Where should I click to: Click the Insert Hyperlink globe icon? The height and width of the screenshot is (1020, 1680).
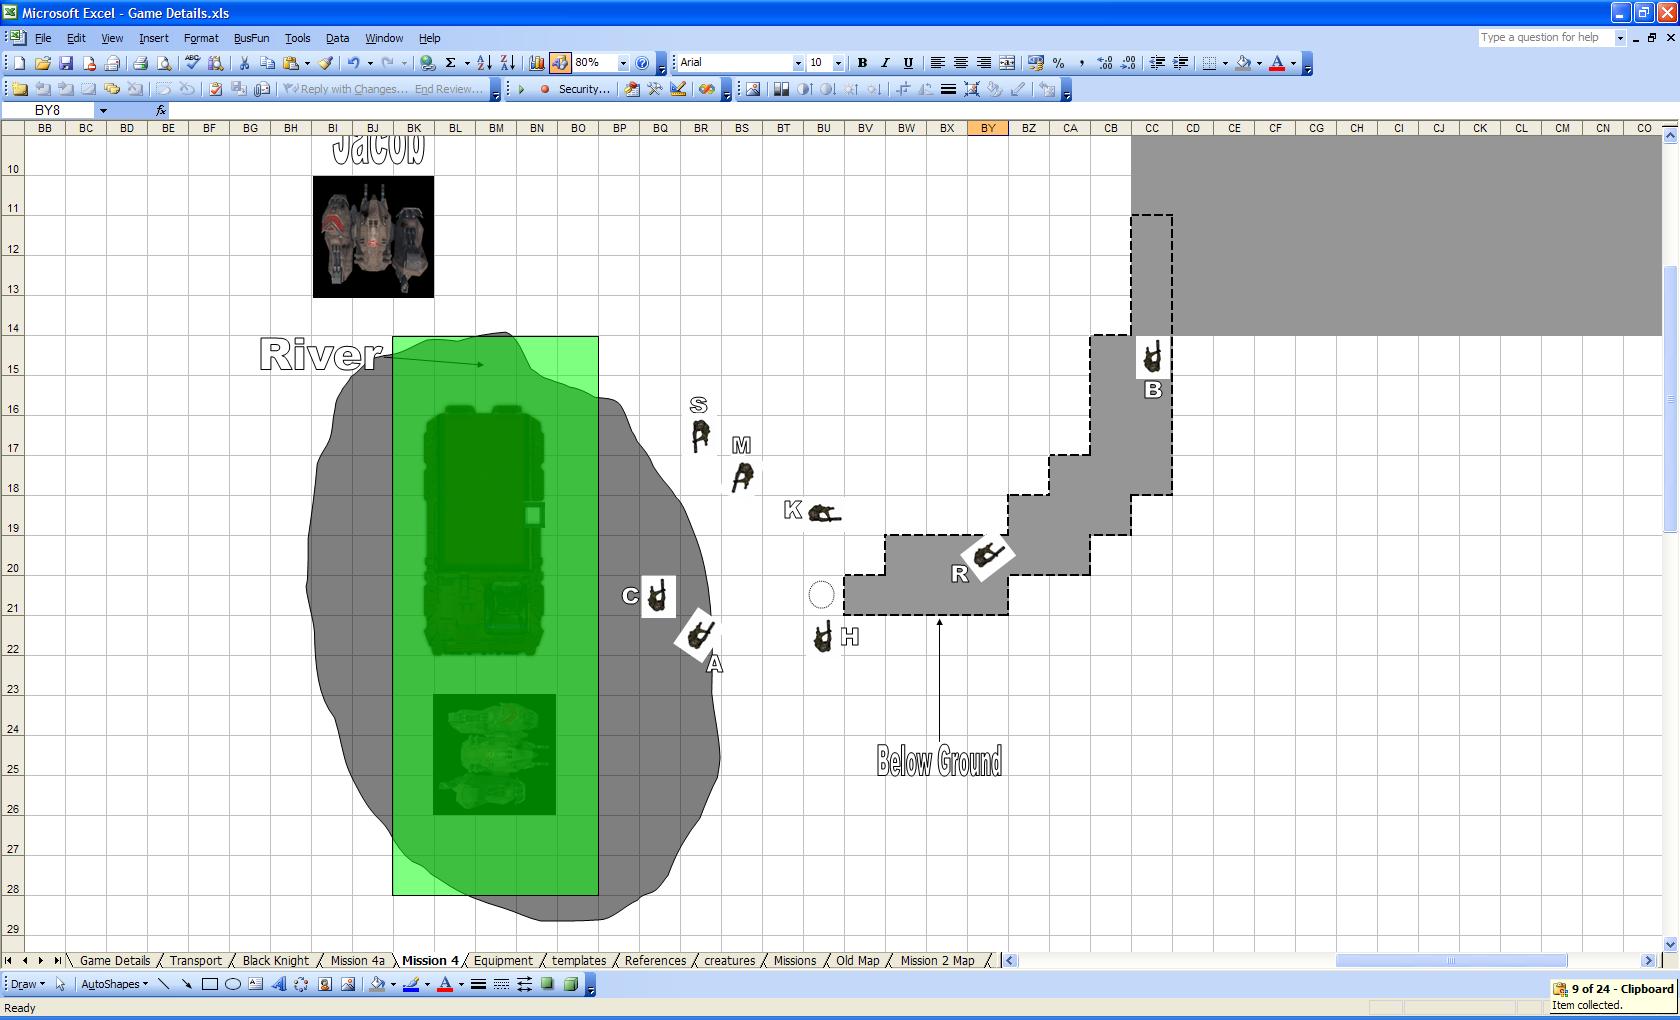click(428, 63)
